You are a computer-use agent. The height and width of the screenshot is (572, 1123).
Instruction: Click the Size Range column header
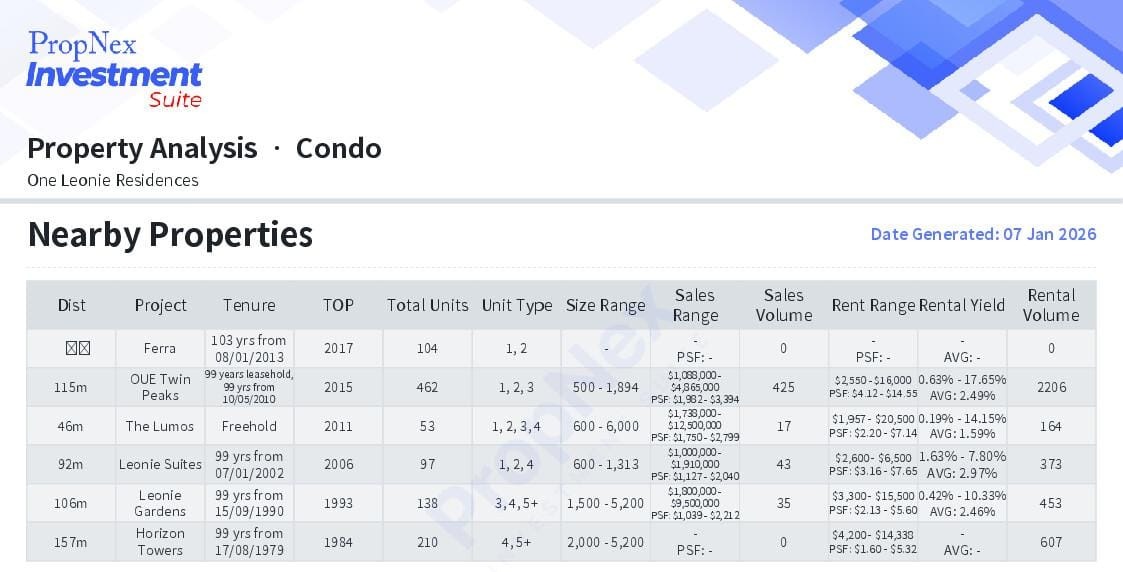pos(605,305)
